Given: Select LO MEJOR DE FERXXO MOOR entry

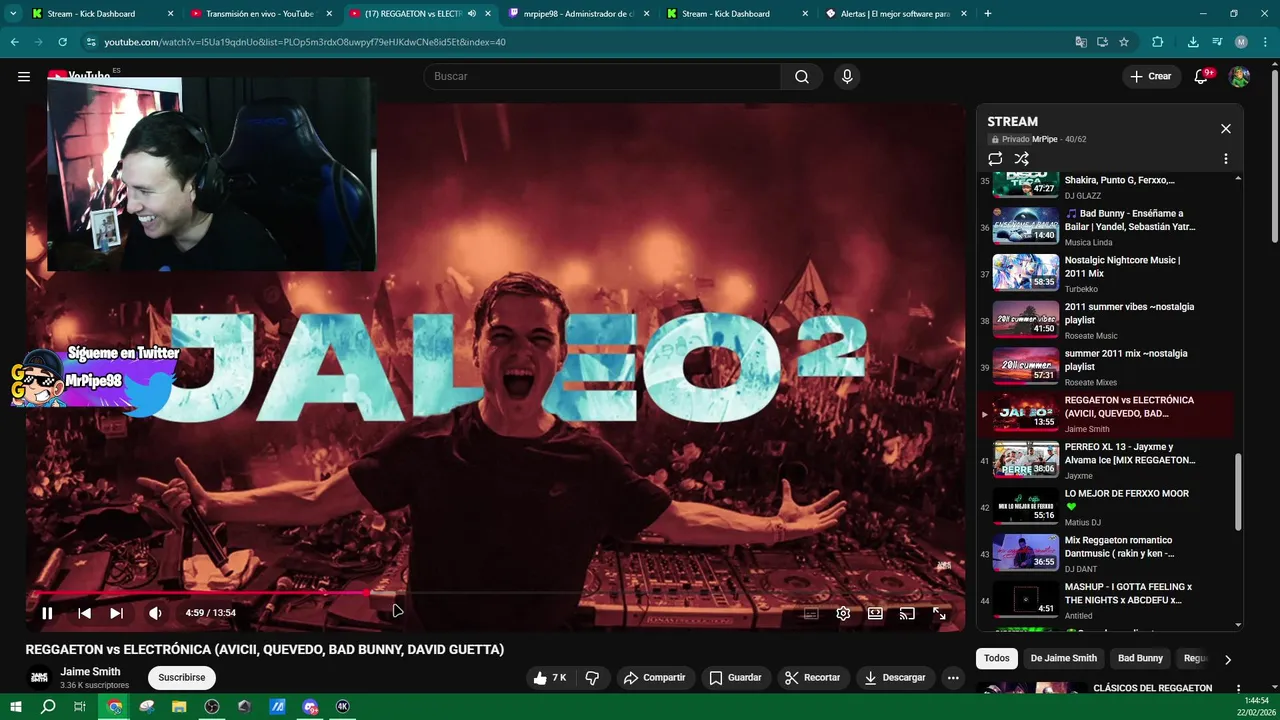Looking at the screenshot, I should [x=1105, y=507].
